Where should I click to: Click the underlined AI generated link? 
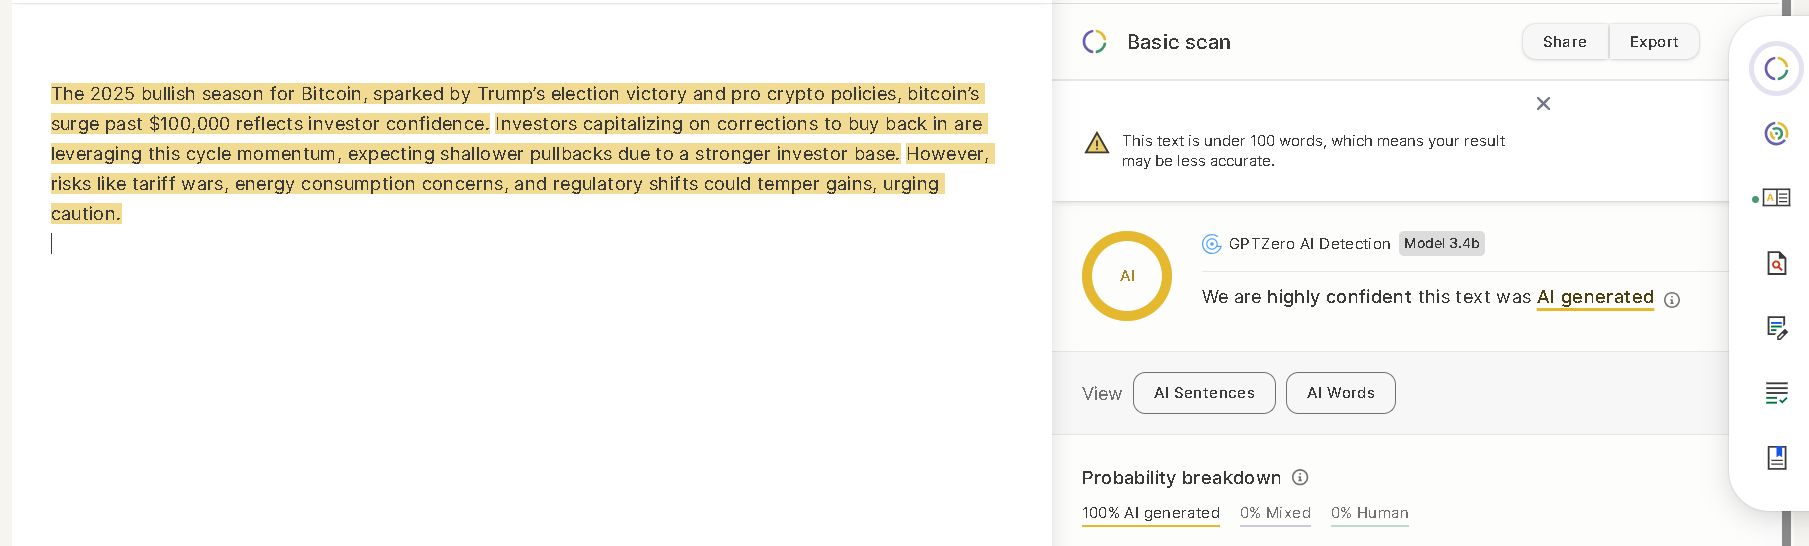tap(1595, 298)
